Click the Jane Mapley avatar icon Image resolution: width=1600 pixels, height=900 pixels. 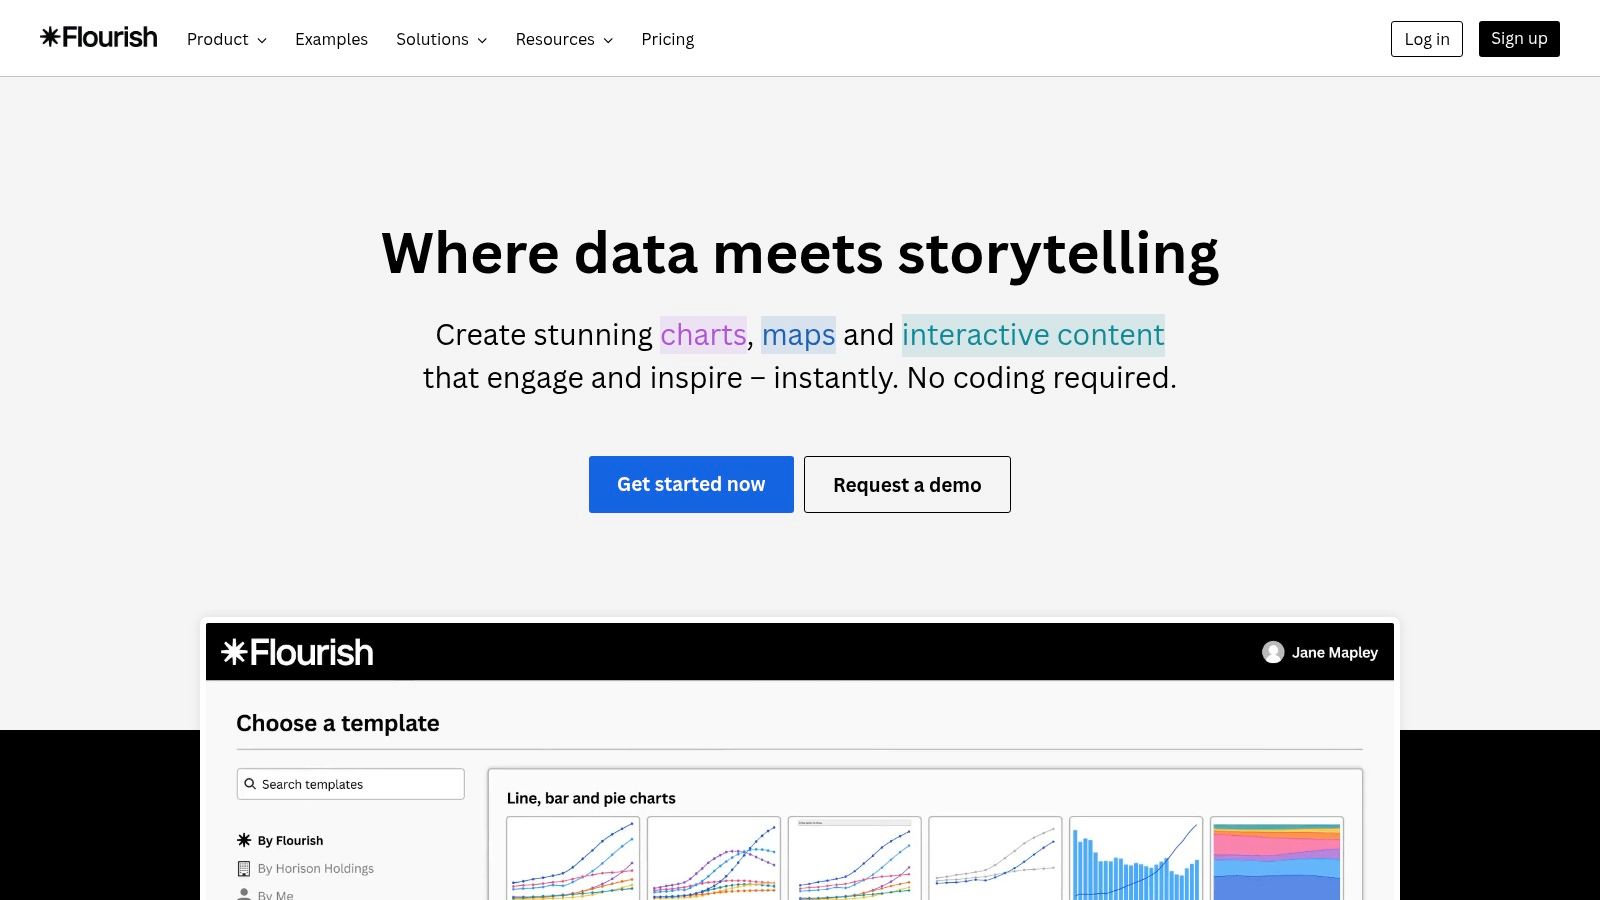(x=1273, y=652)
